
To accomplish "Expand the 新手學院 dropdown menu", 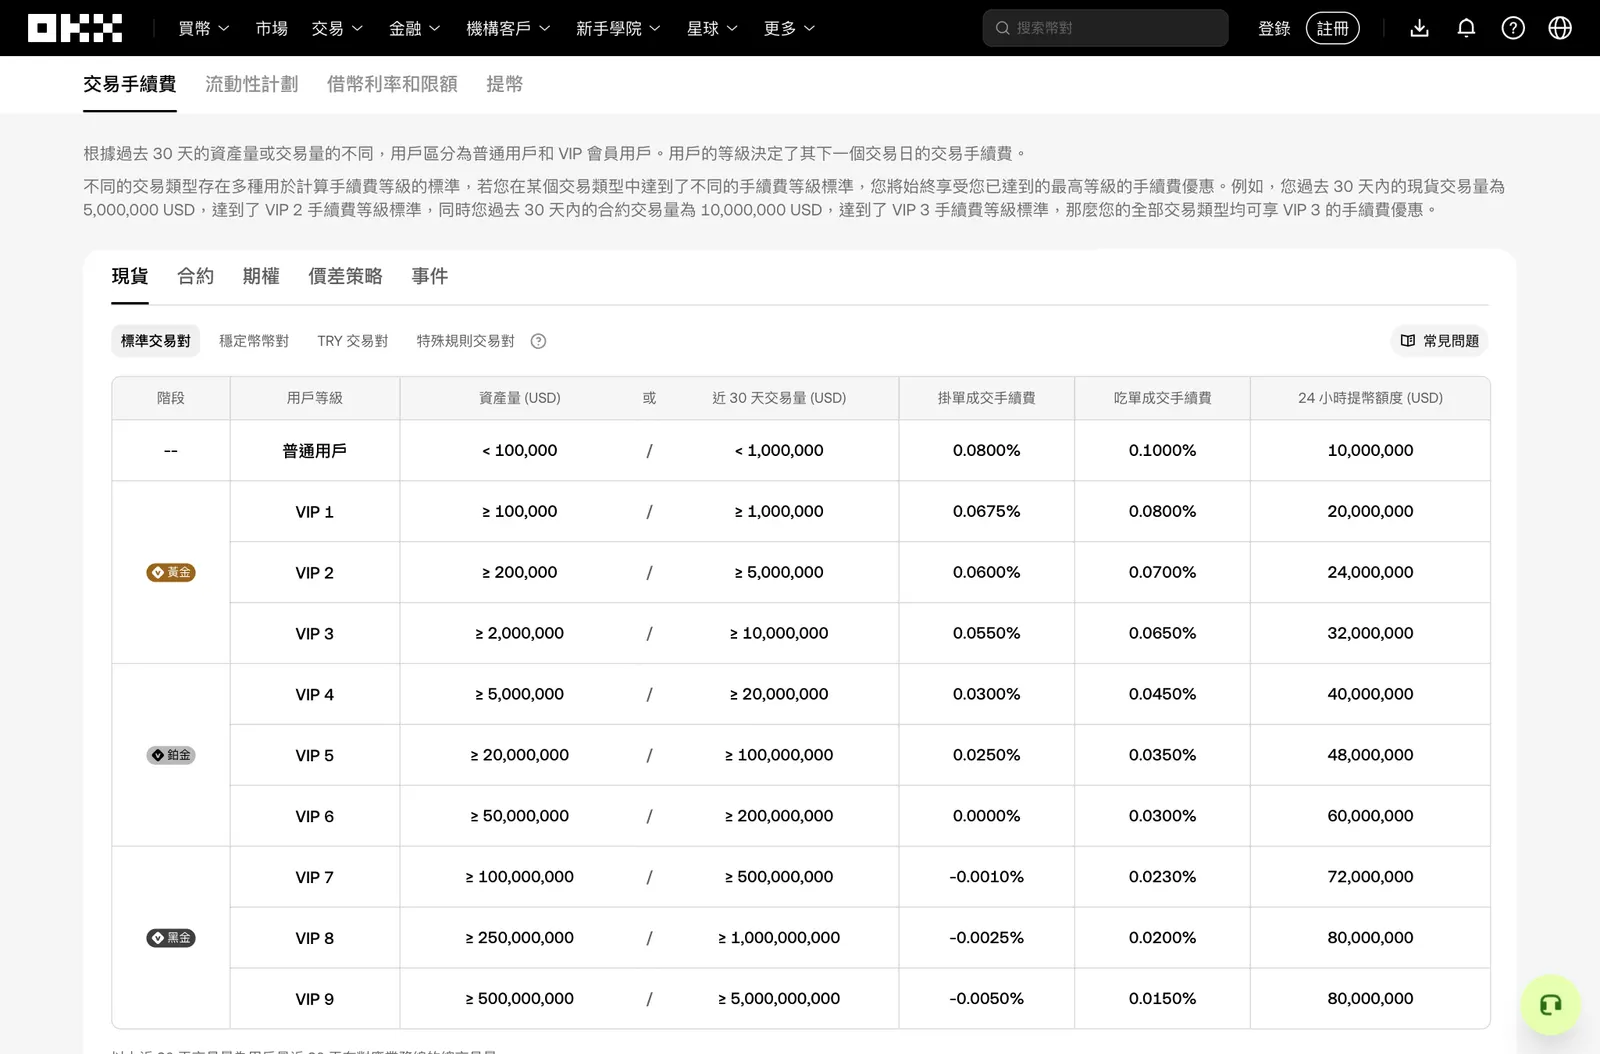I will point(618,28).
